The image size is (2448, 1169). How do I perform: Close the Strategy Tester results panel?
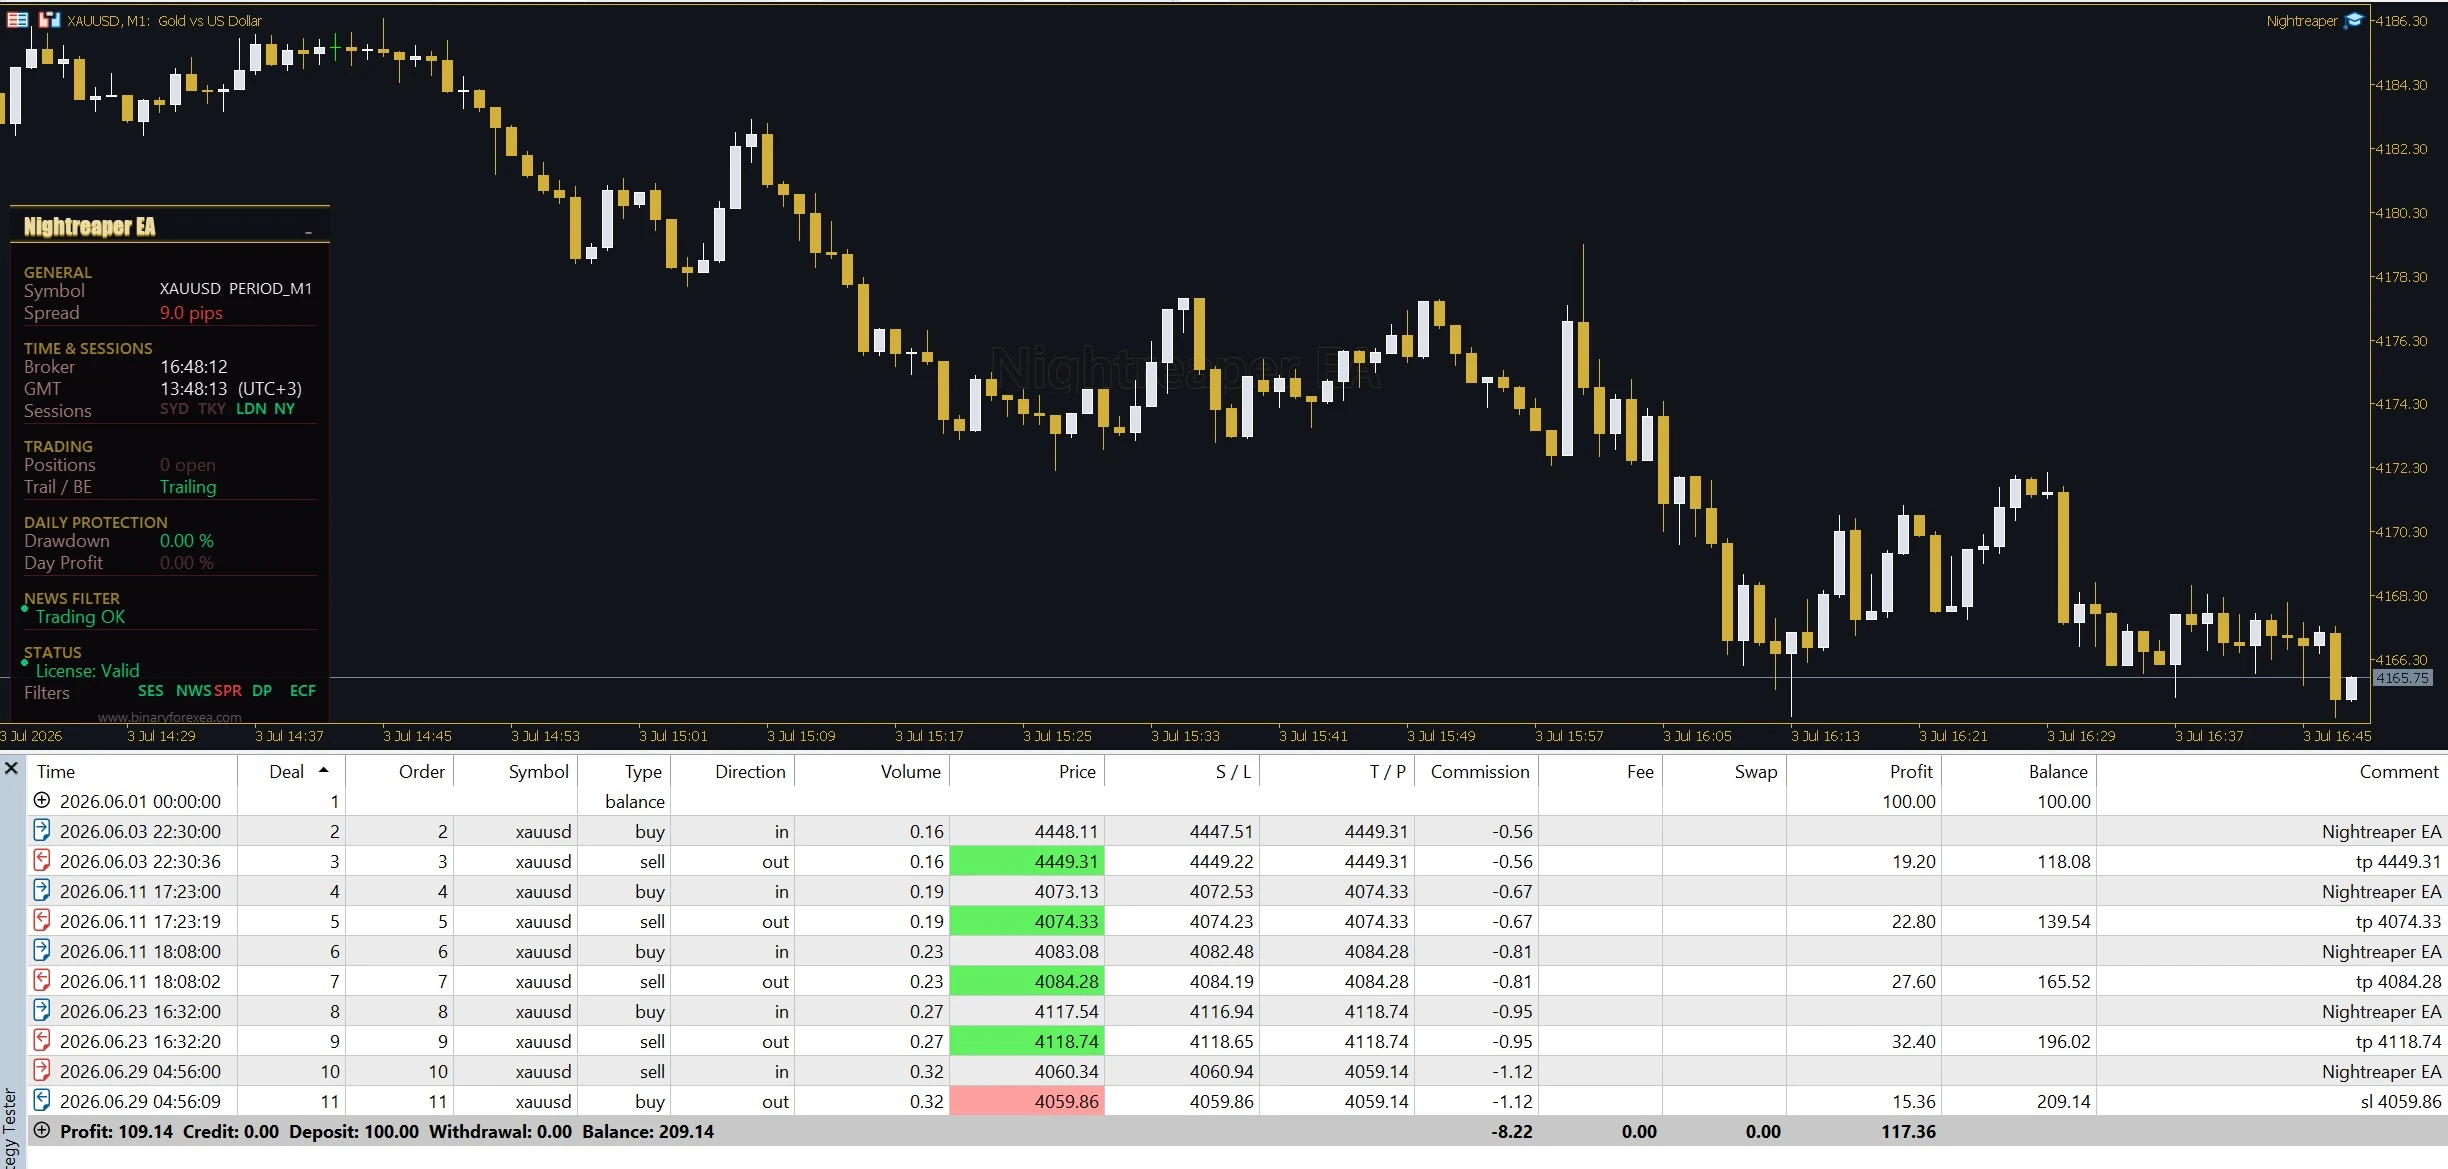pyautogui.click(x=11, y=768)
